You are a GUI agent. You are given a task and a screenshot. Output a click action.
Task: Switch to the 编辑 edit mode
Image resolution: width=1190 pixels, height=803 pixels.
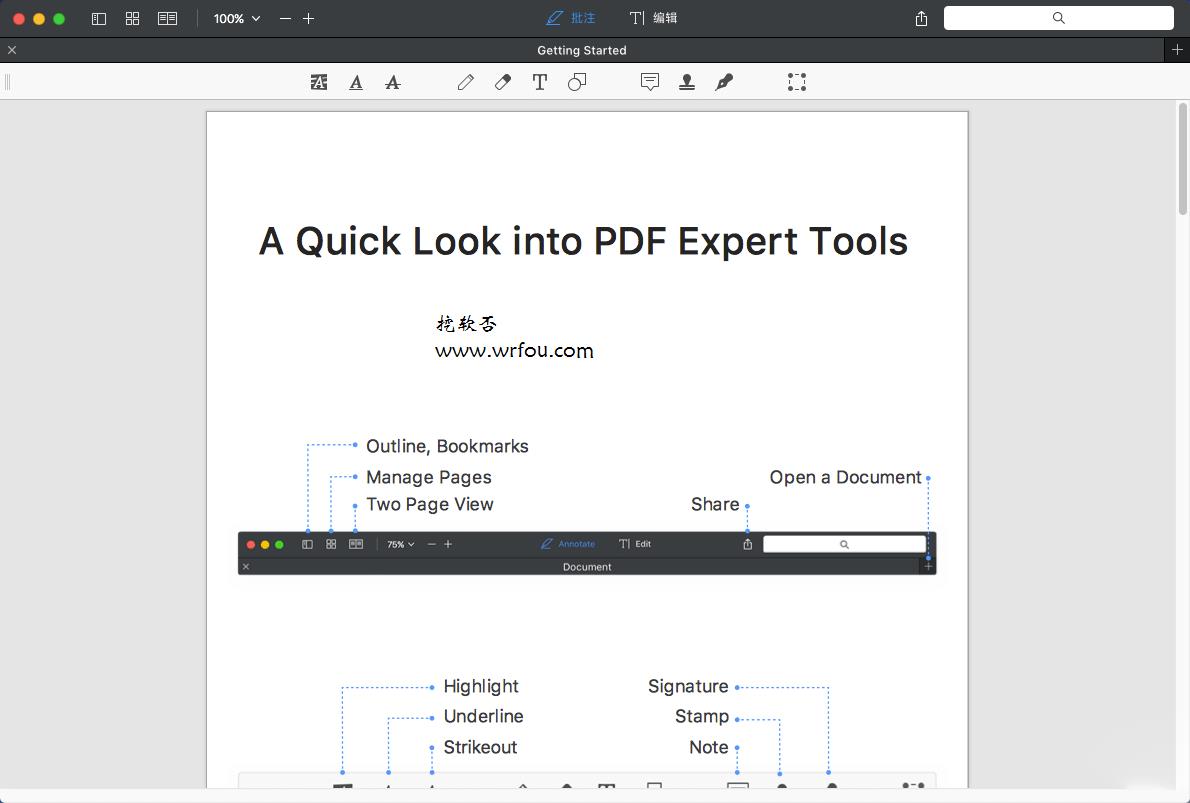point(654,19)
